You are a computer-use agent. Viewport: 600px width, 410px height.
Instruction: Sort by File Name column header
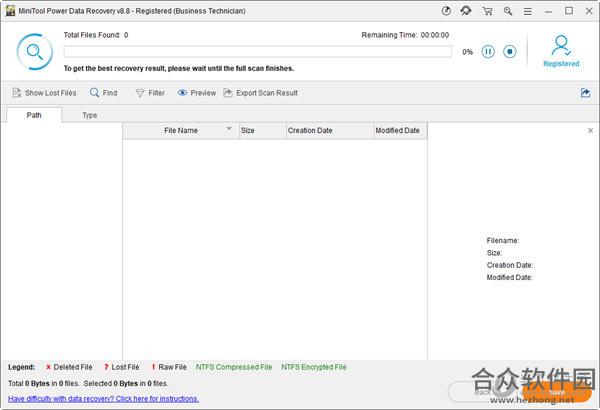pos(181,131)
